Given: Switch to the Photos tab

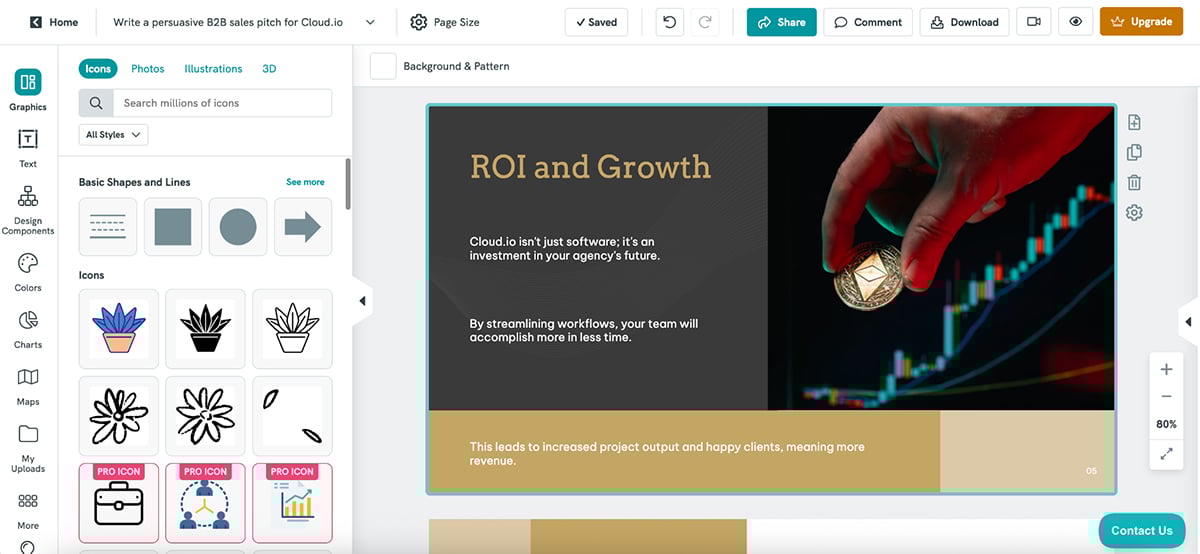Looking at the screenshot, I should click(148, 69).
